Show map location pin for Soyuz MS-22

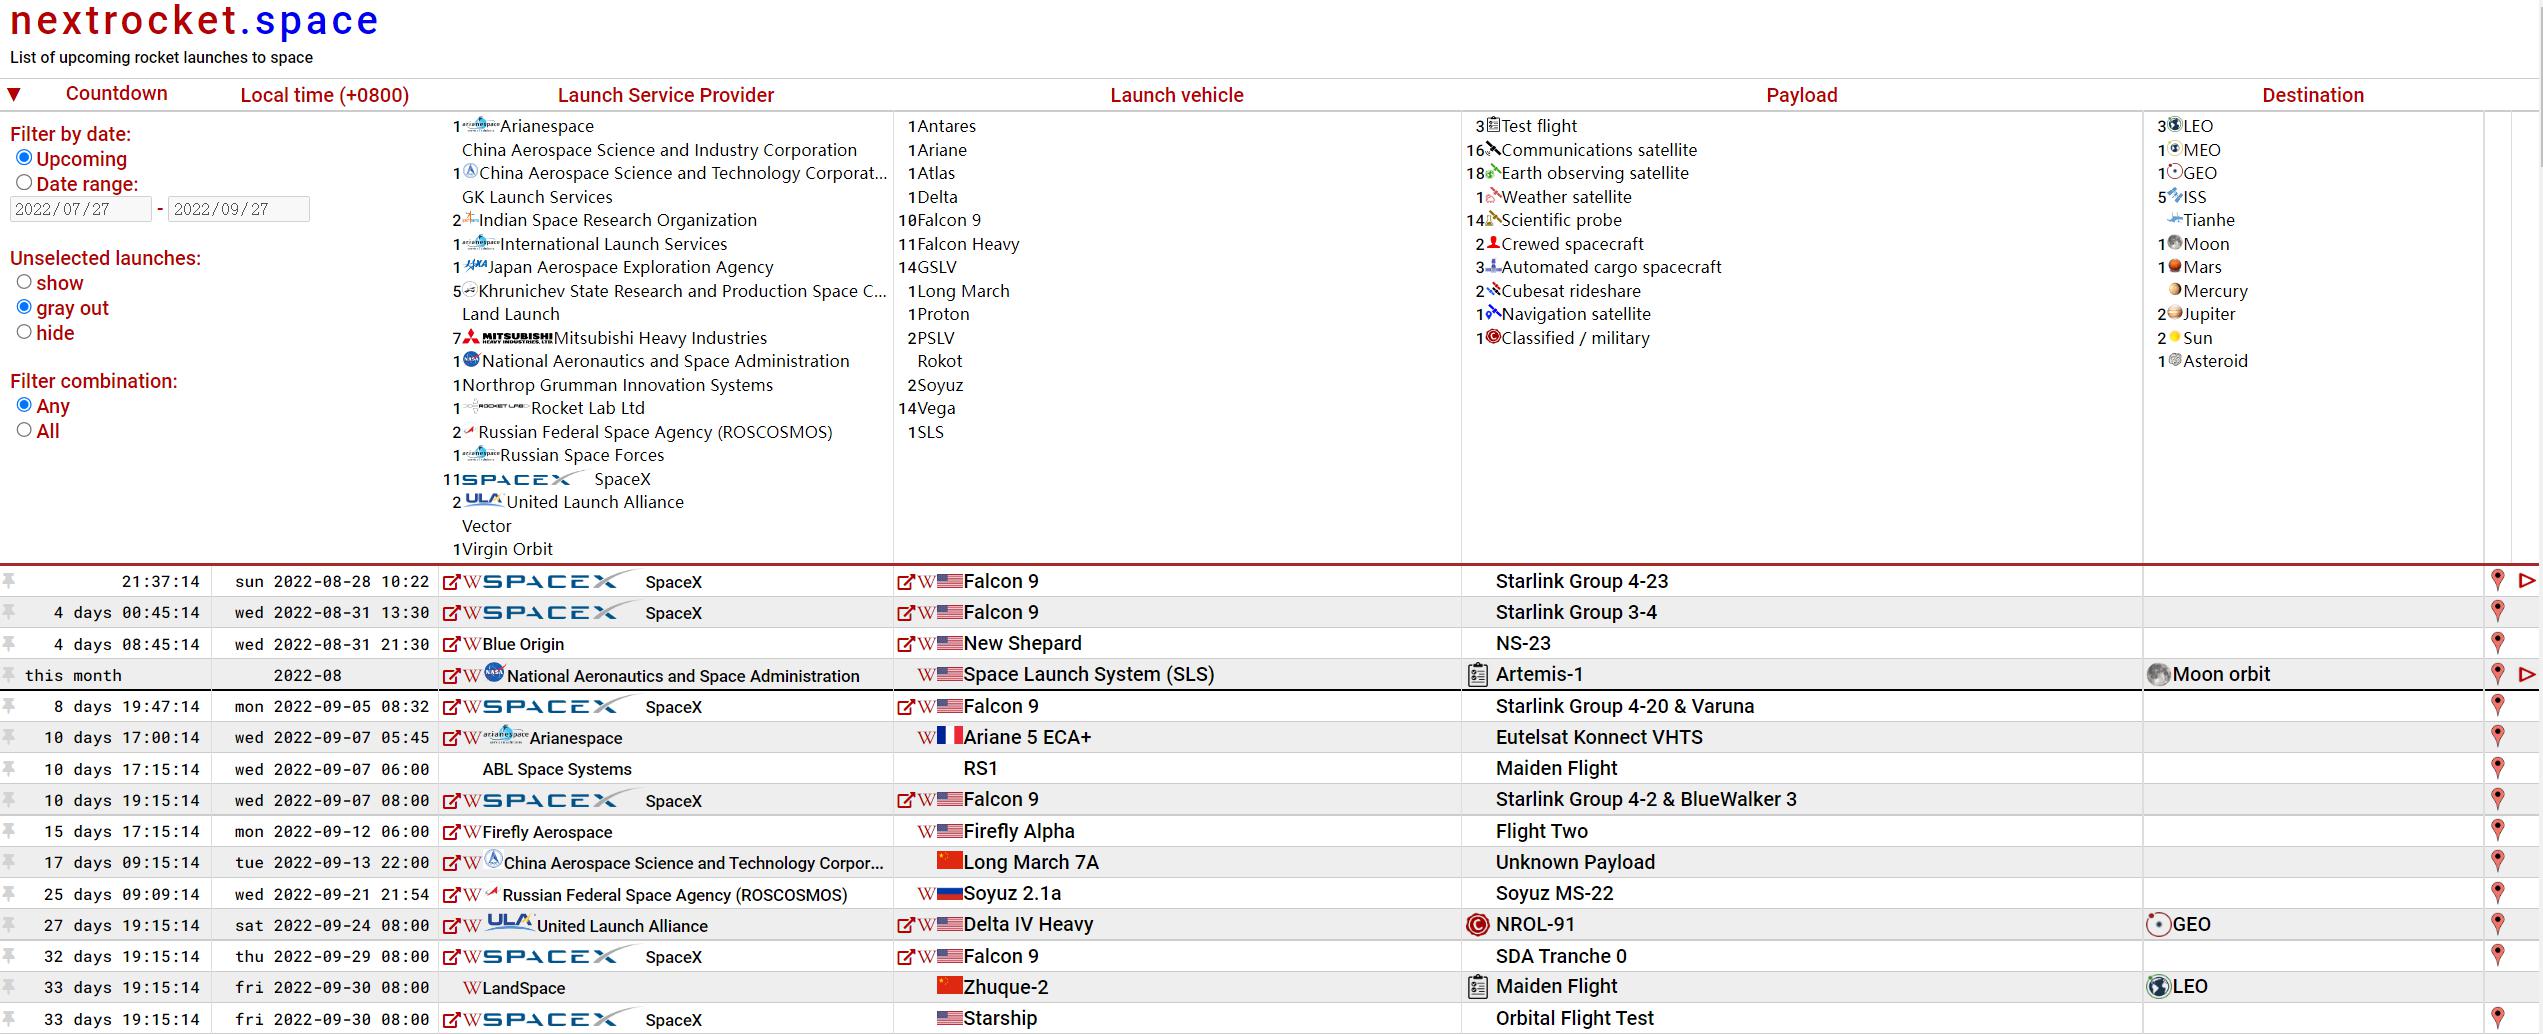pos(2497,892)
